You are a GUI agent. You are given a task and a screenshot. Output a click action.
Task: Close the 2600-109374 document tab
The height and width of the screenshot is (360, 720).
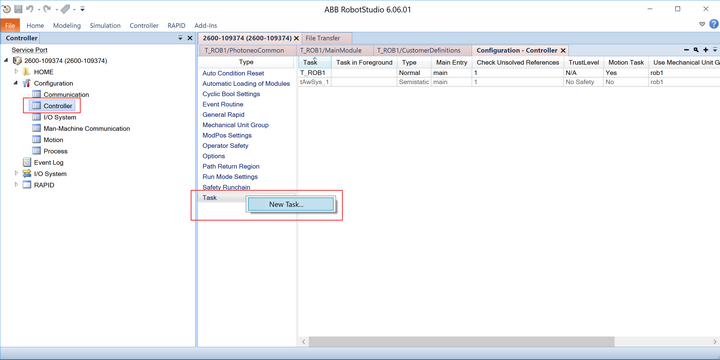point(296,38)
